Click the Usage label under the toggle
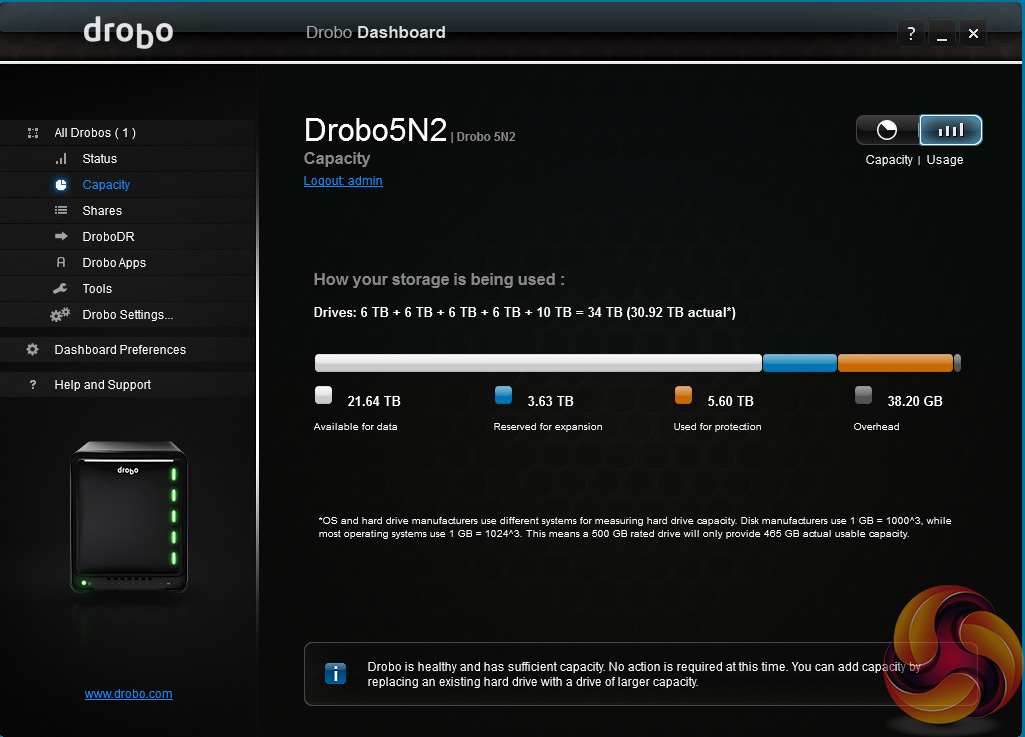Screen dimensions: 1025x737 [x=945, y=160]
